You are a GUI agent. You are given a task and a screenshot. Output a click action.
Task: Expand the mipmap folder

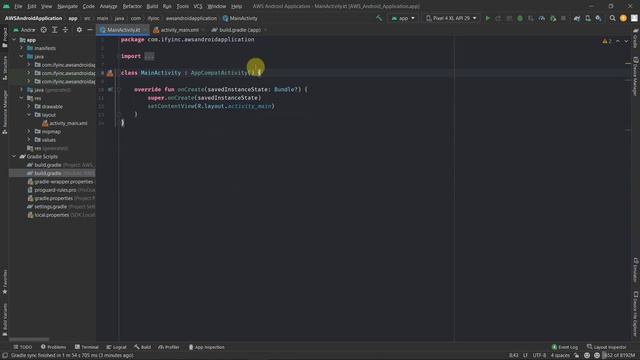(x=29, y=131)
